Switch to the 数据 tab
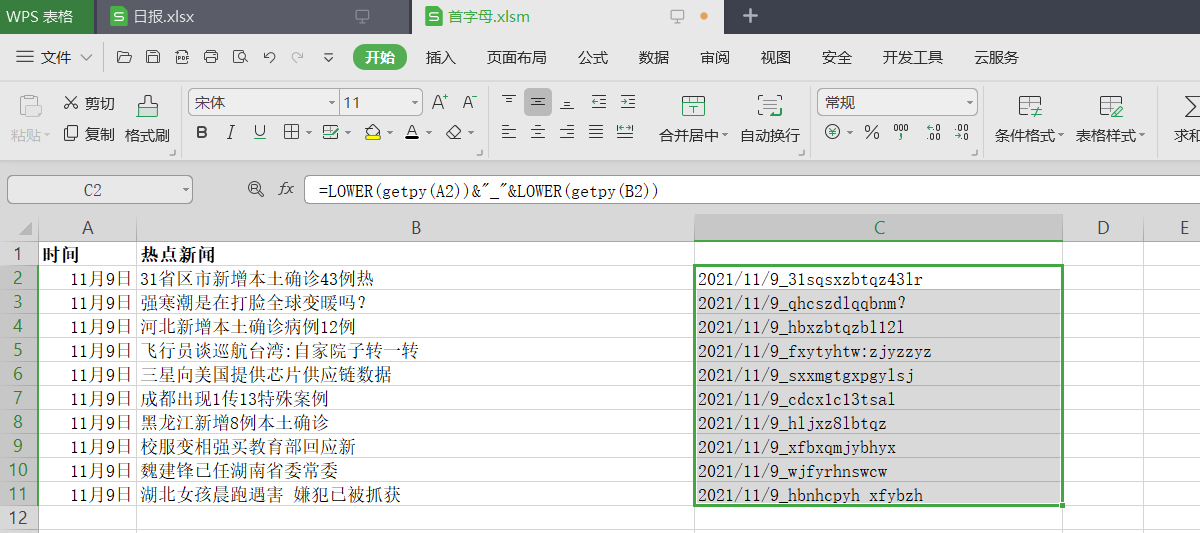The width and height of the screenshot is (1200, 533). [x=654, y=58]
